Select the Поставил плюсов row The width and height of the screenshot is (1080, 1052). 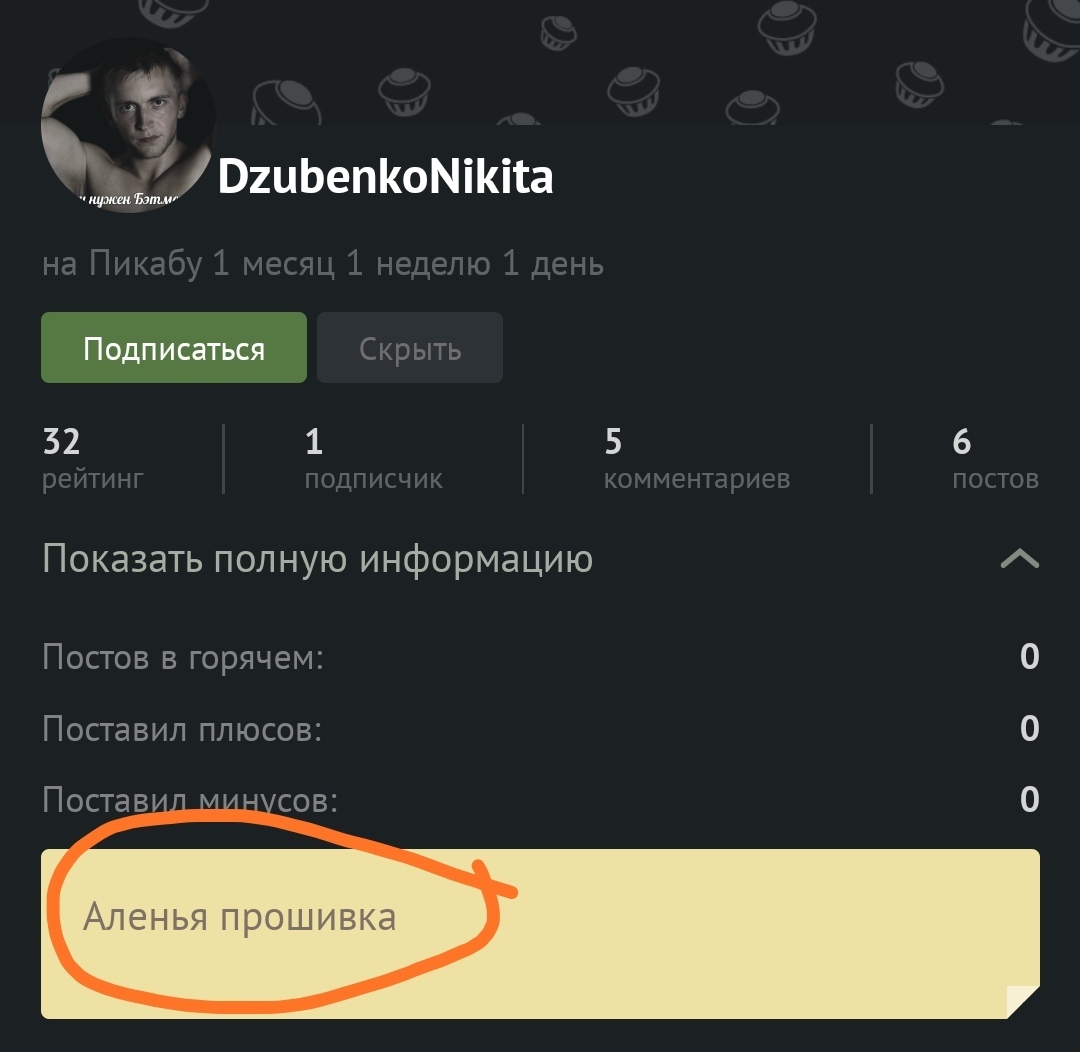[540, 728]
